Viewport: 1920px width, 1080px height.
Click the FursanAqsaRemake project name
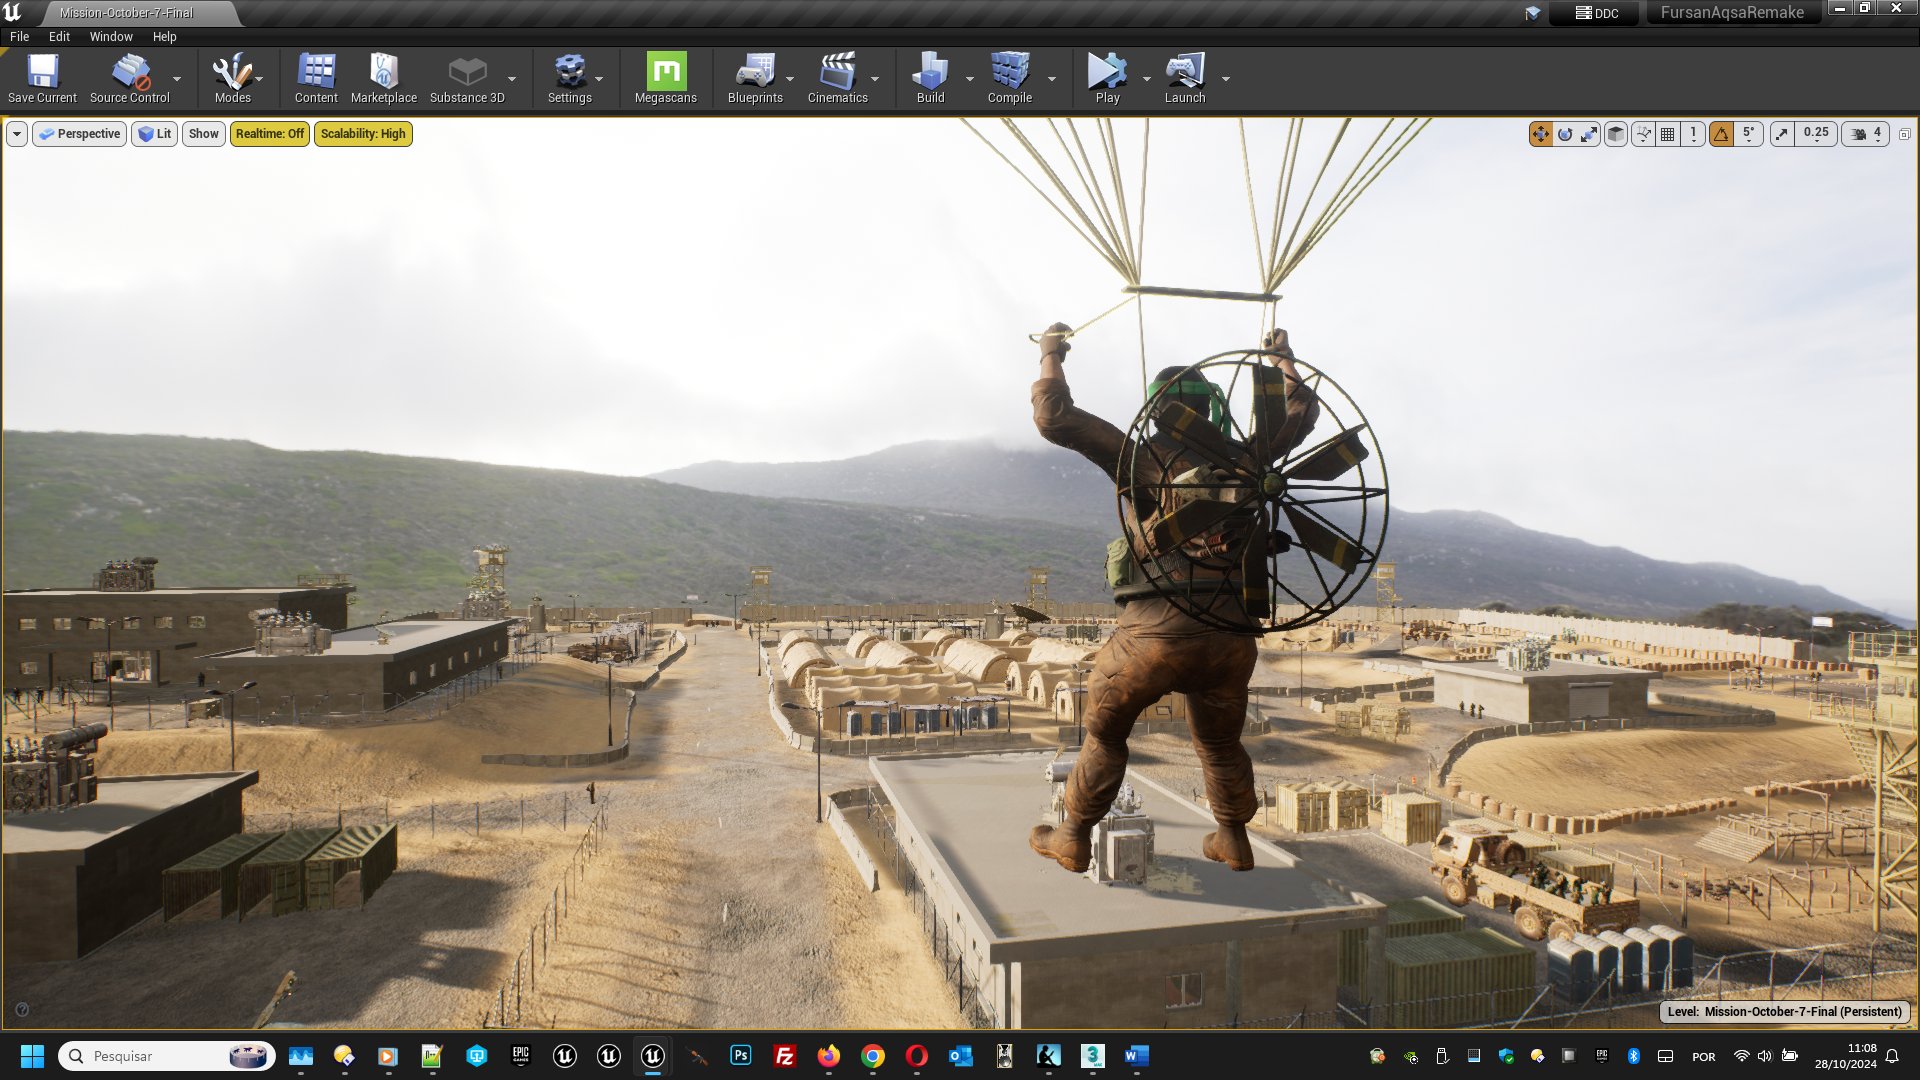[1732, 13]
